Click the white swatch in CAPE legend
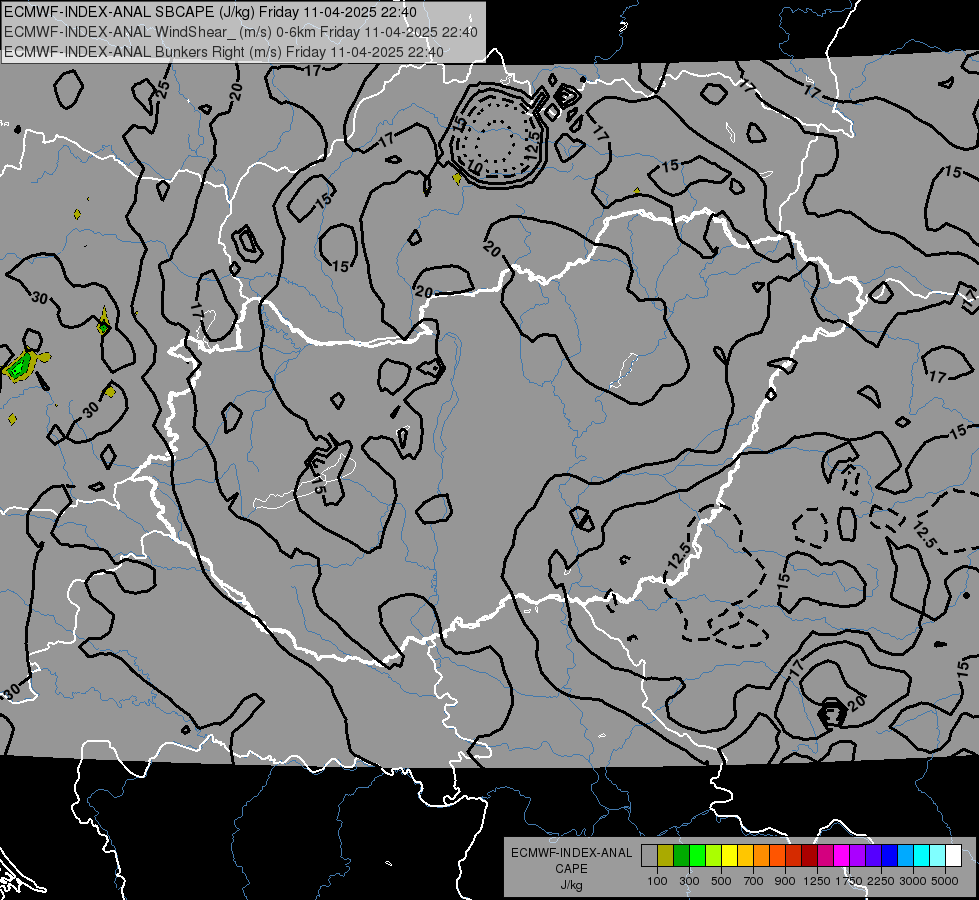This screenshot has width=979, height=900. coord(954,855)
